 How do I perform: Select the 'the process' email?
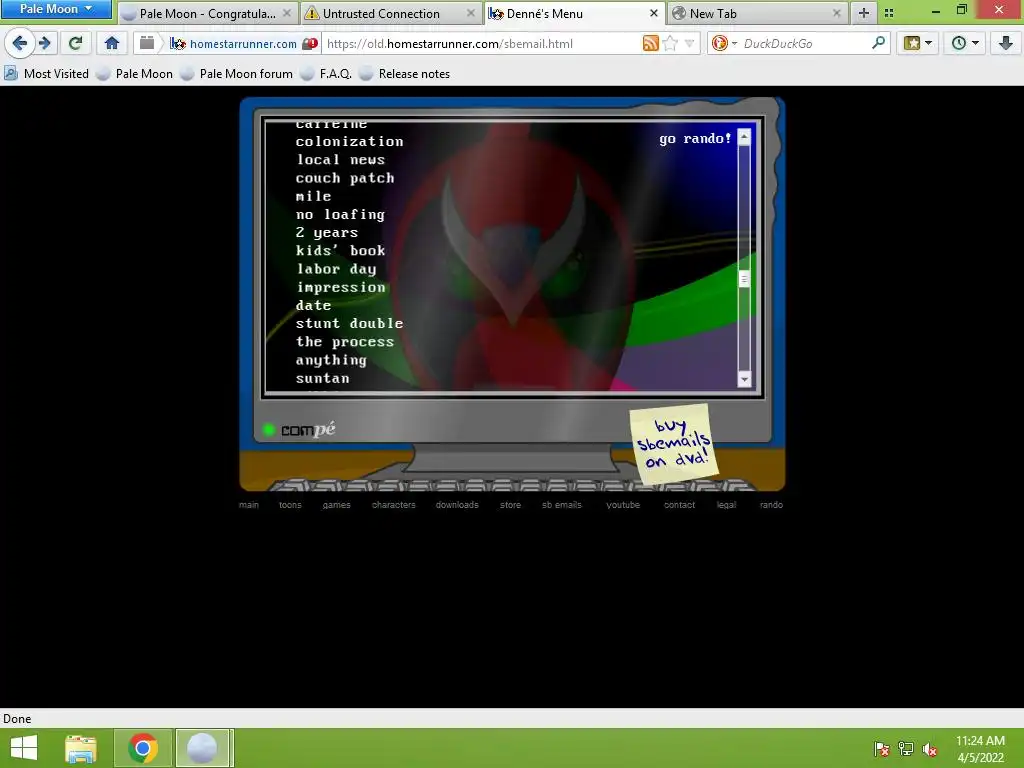[345, 342]
